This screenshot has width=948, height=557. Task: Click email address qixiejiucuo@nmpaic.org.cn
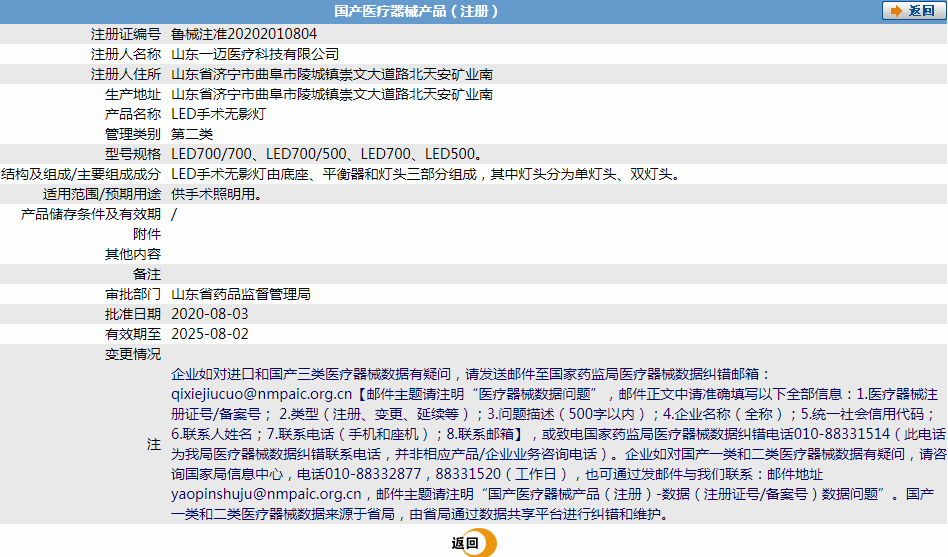(x=261, y=394)
